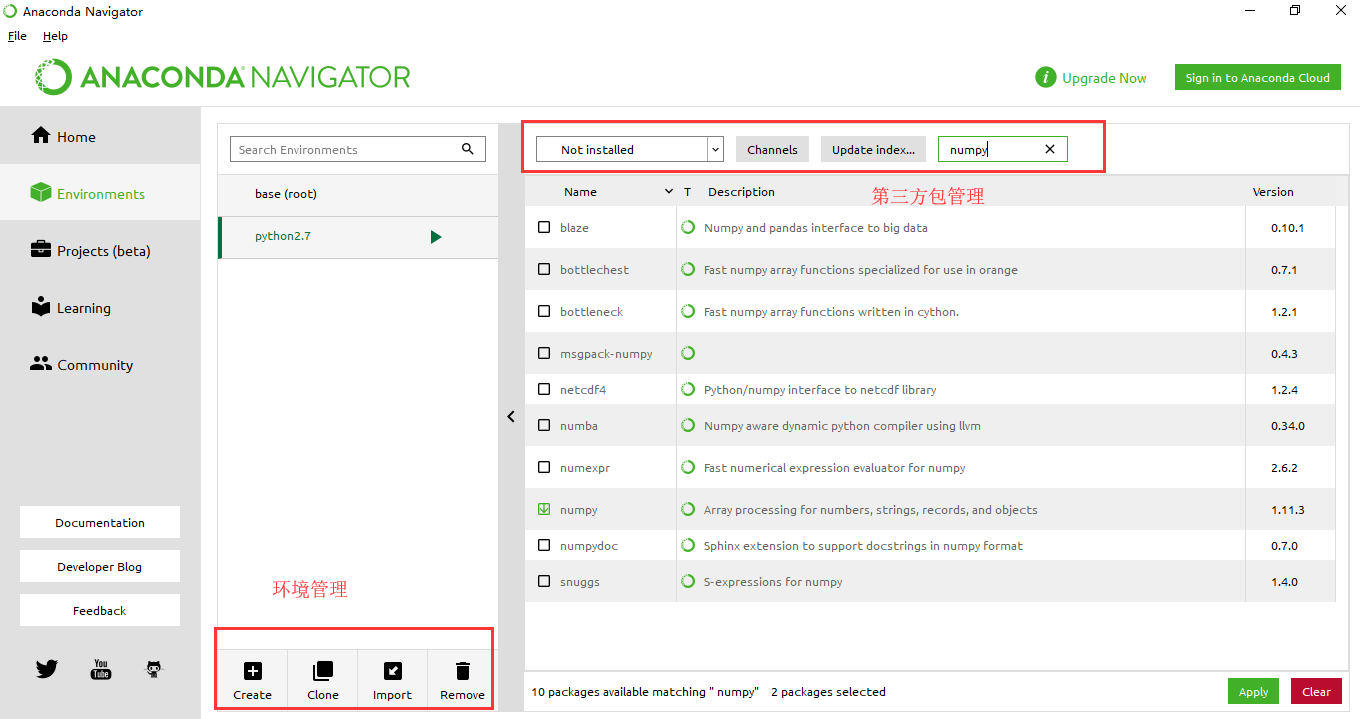Viewport: 1360px width, 719px height.
Task: Check the netcdf4 package checkbox
Action: click(544, 389)
